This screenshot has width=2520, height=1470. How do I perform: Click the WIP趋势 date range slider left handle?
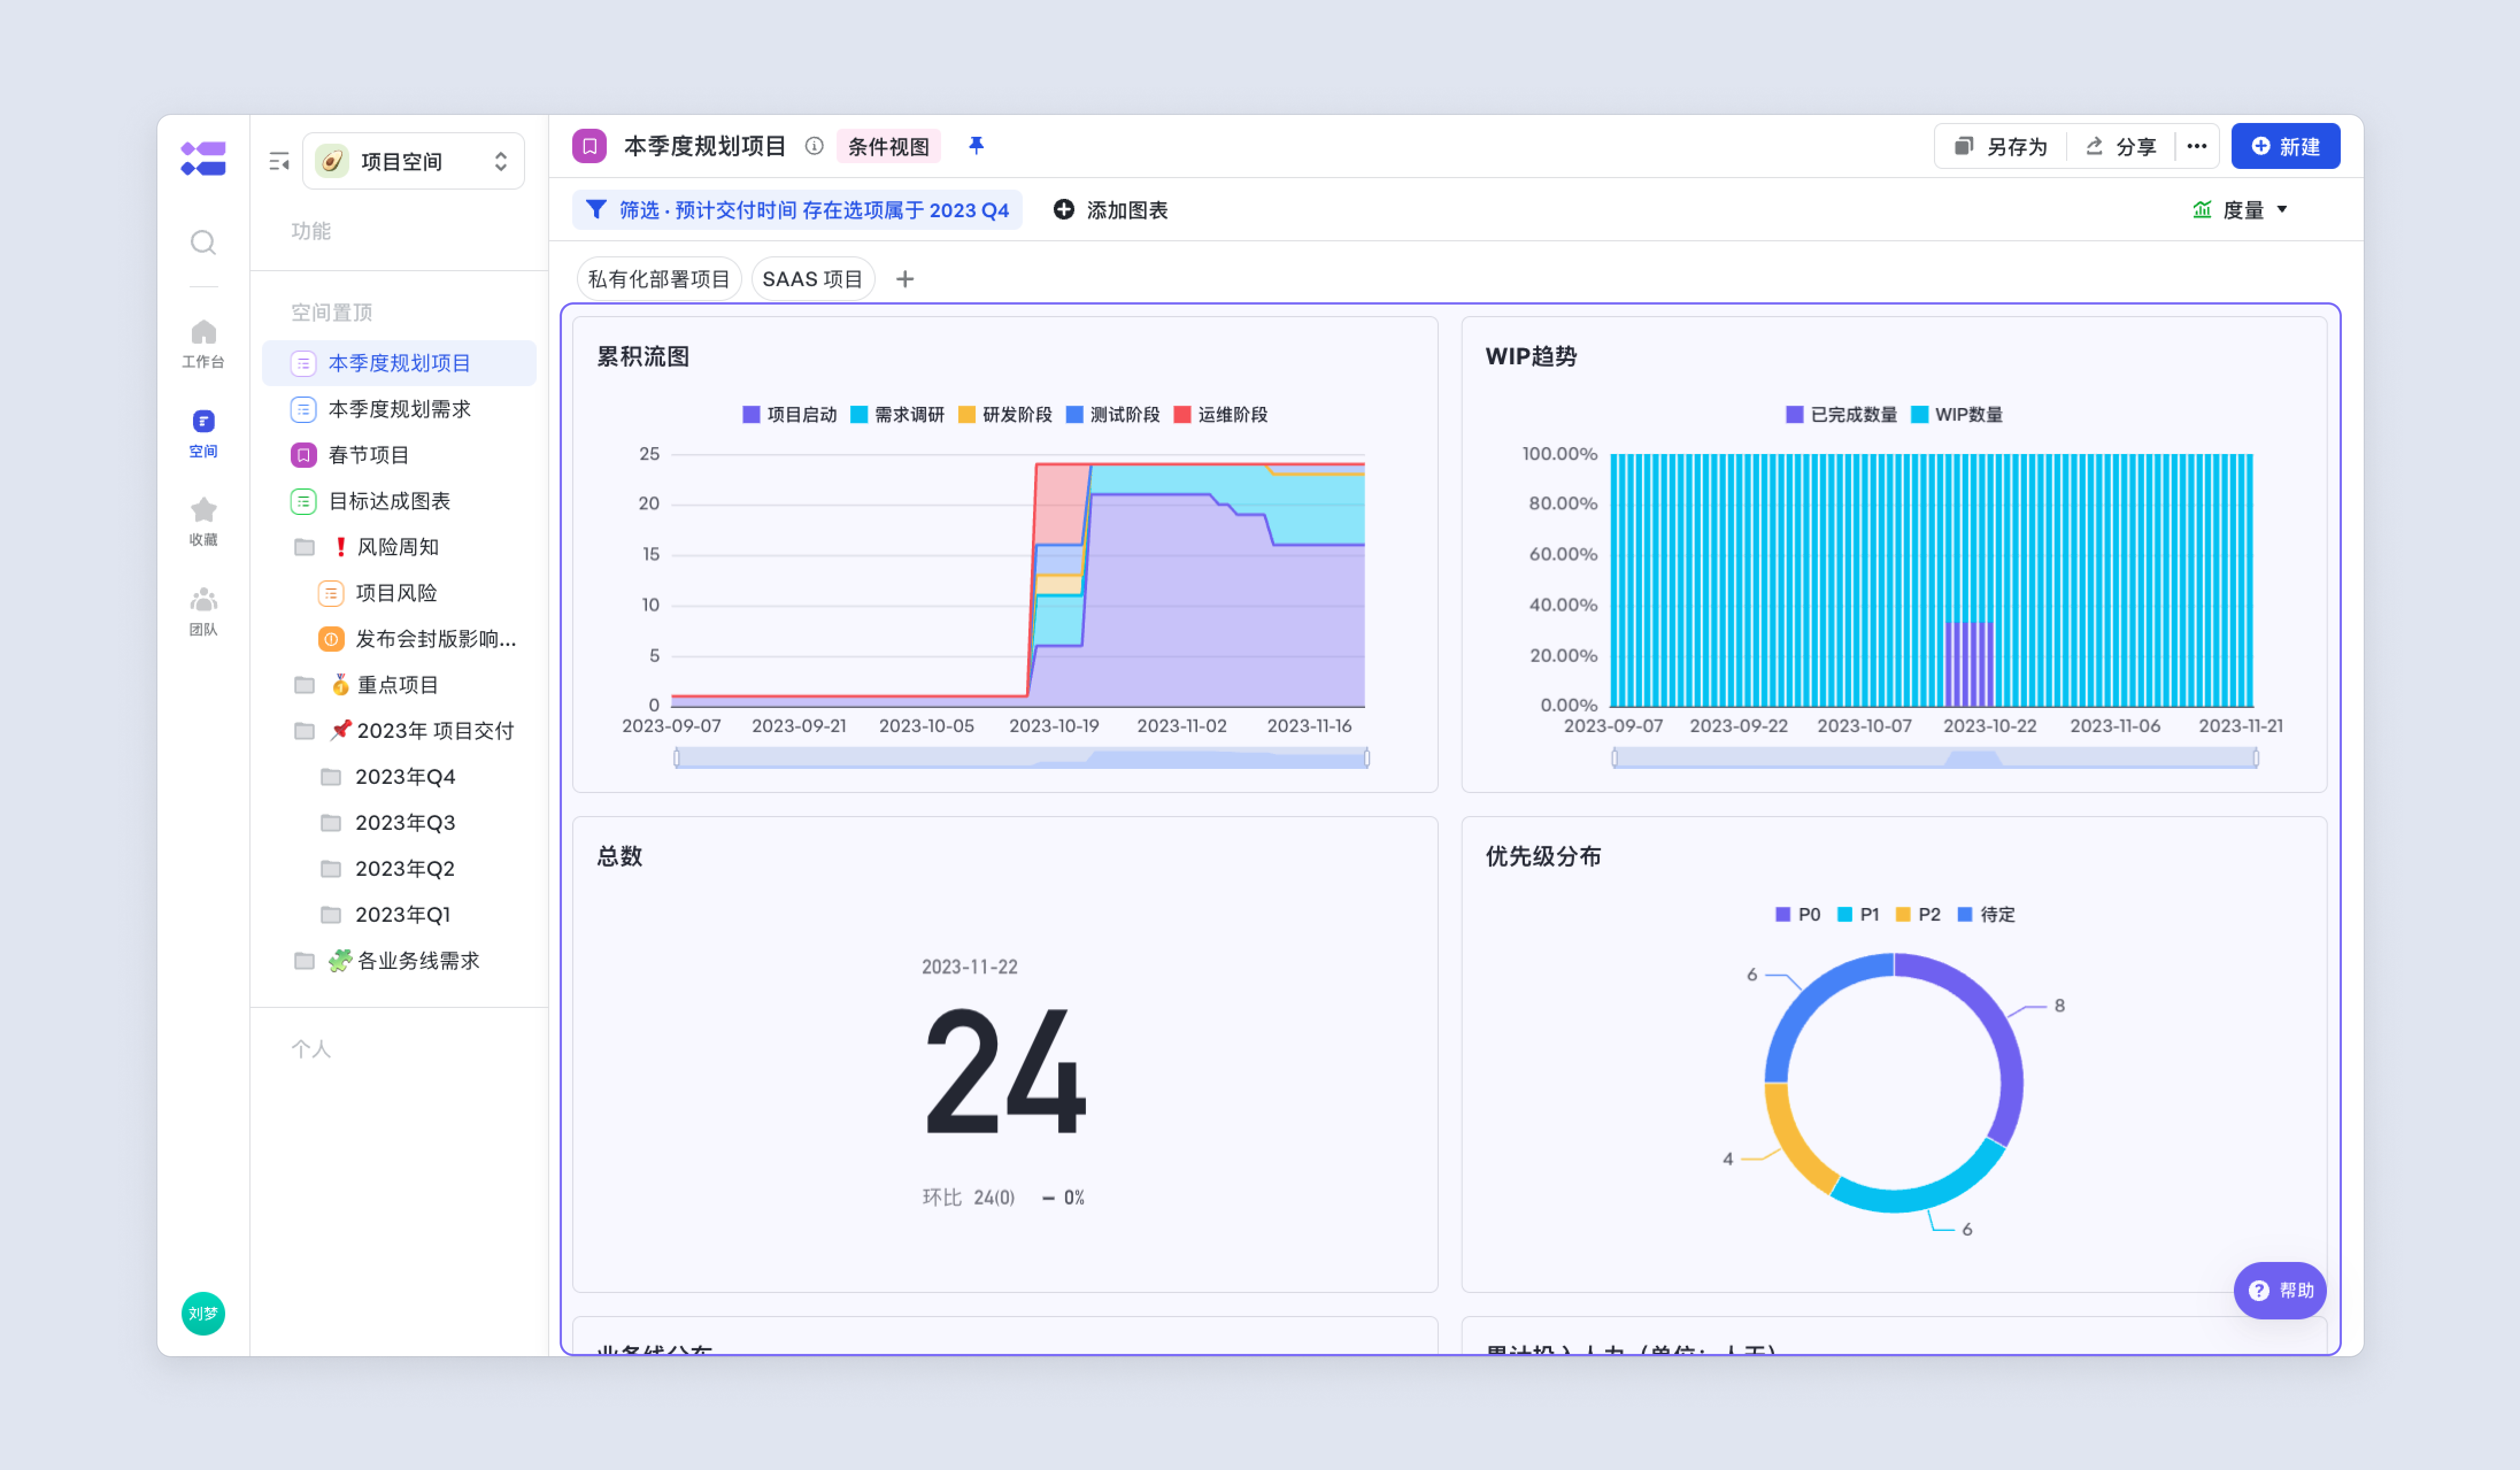[1614, 758]
